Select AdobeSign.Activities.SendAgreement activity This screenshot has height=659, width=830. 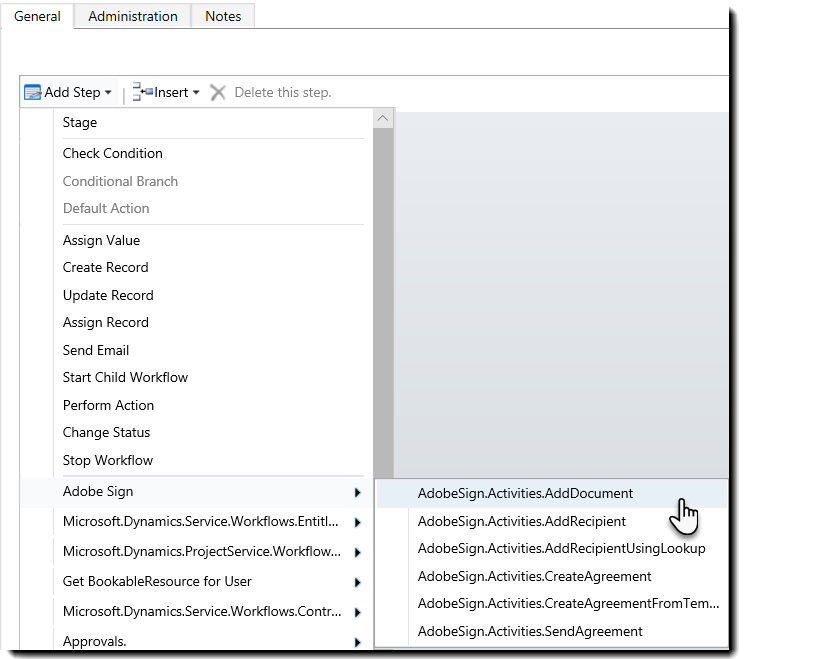[528, 631]
